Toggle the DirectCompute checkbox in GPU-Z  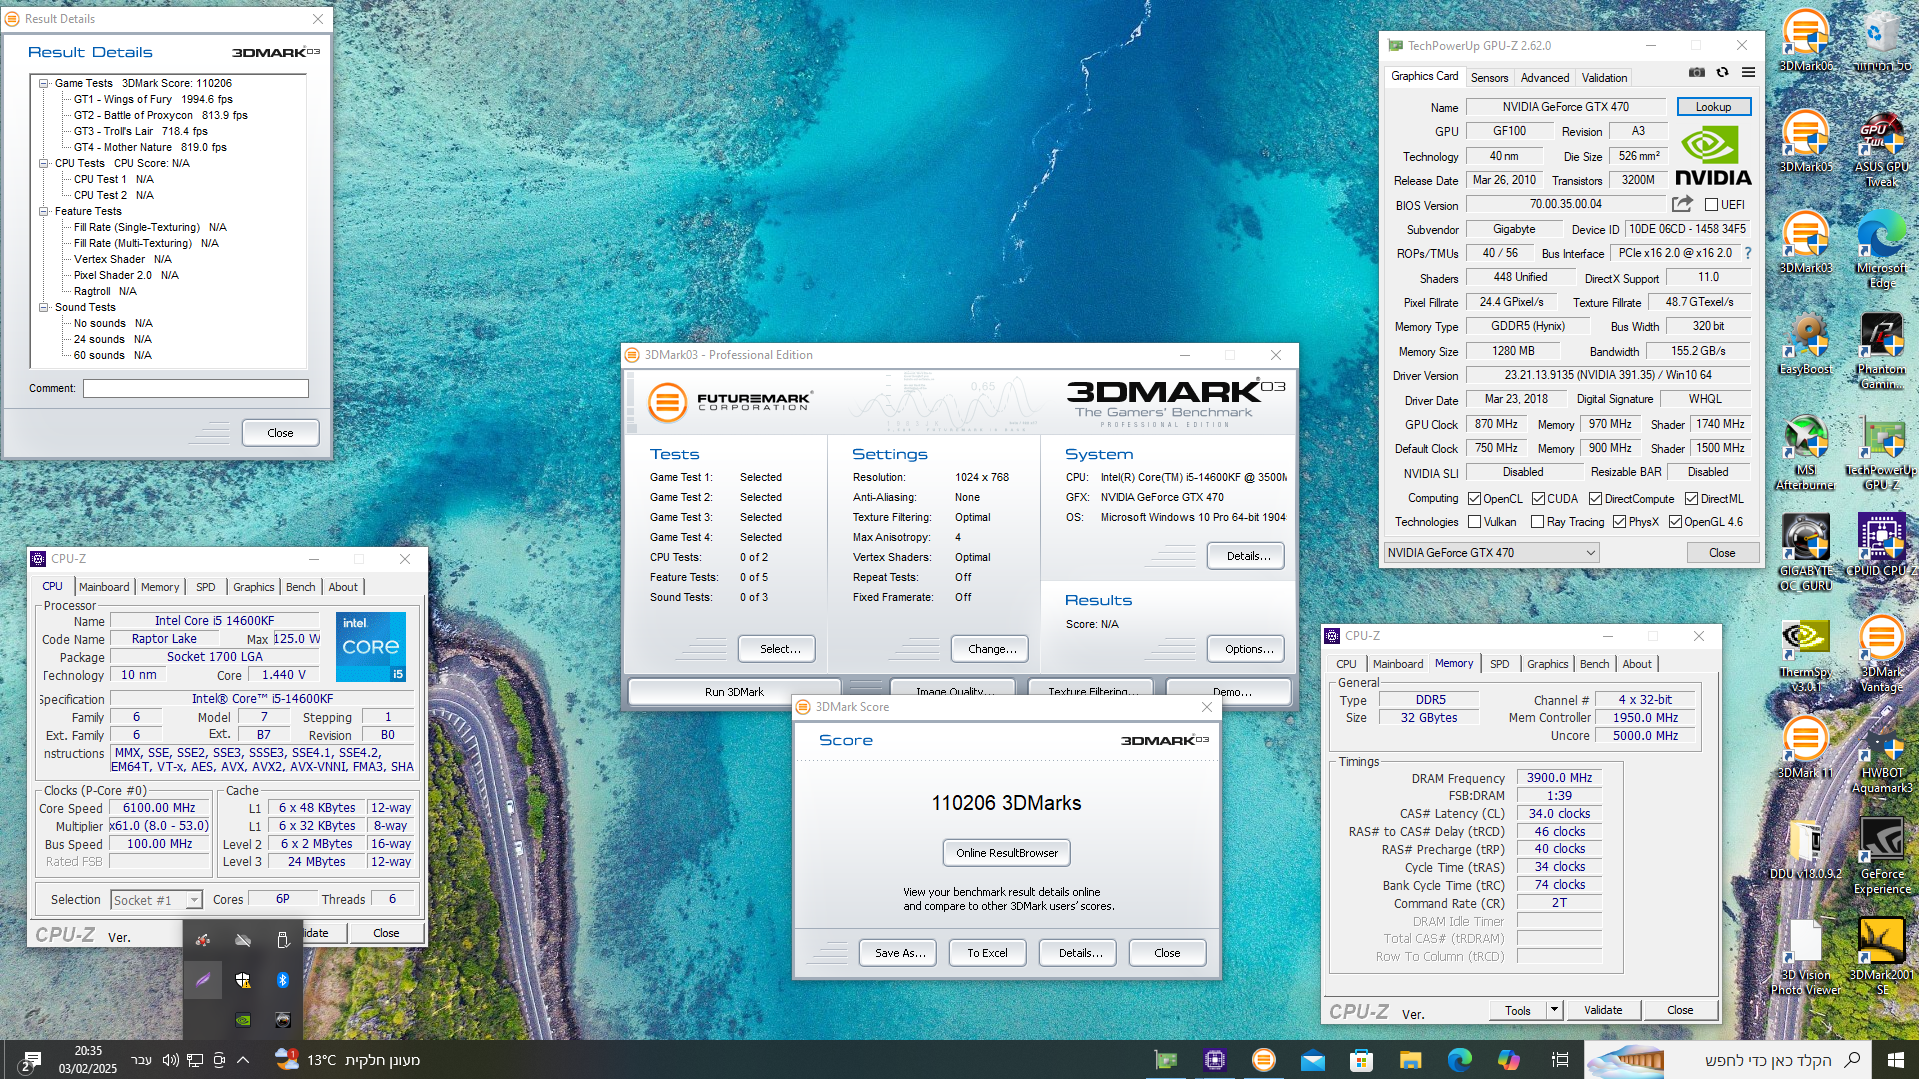coord(1595,499)
